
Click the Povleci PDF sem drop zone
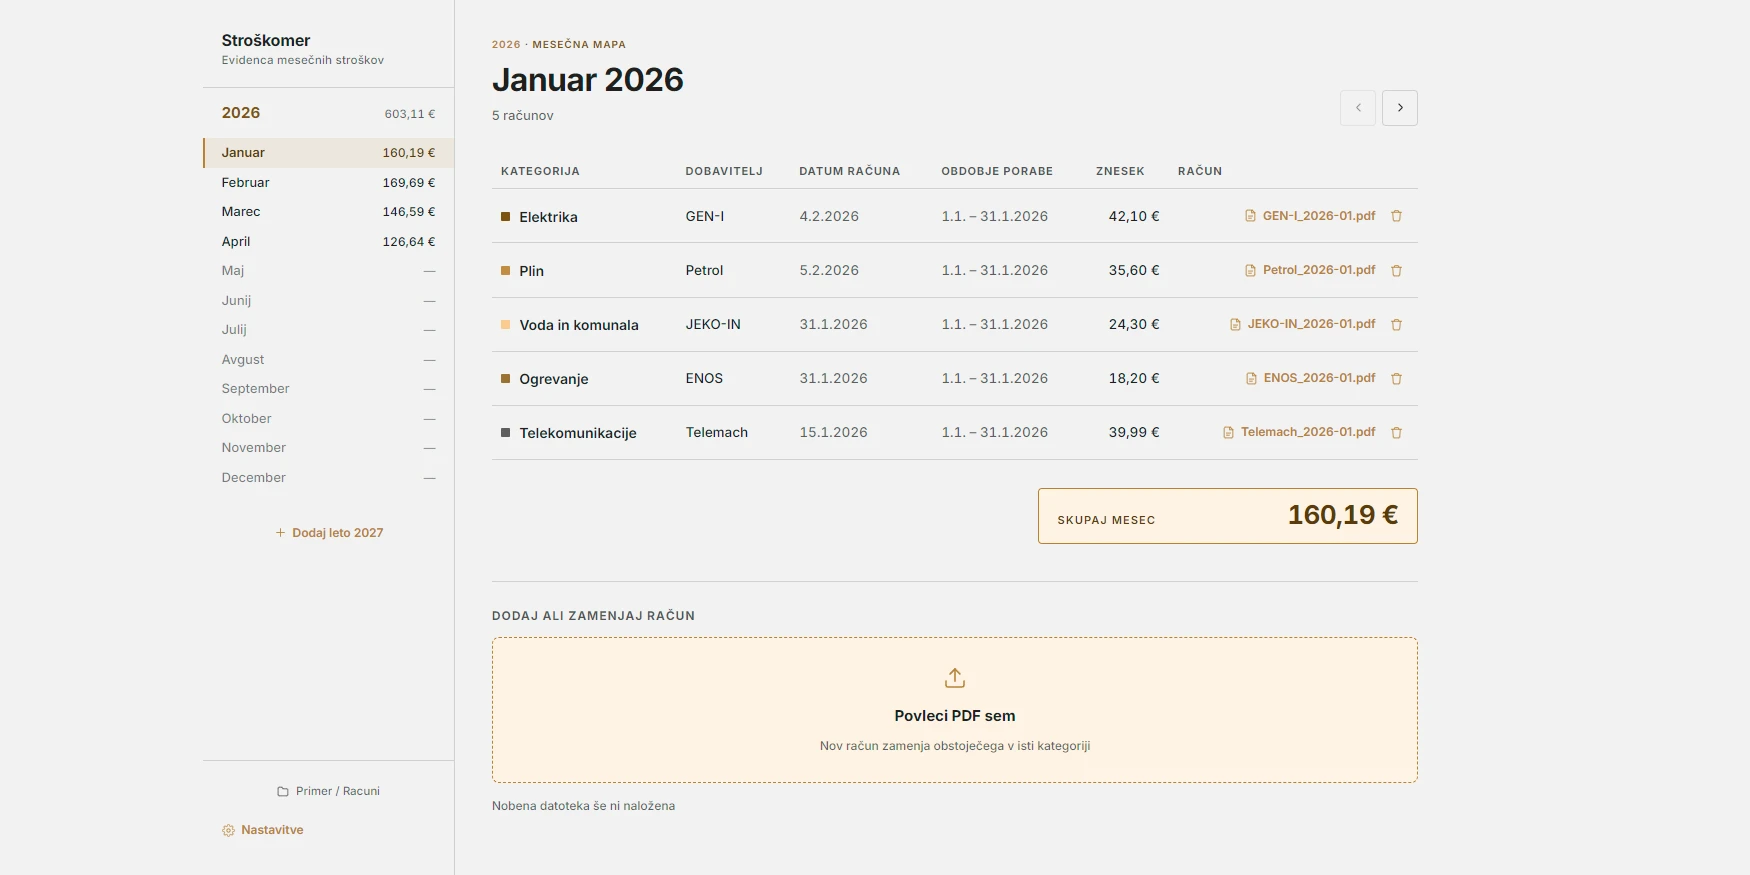955,710
